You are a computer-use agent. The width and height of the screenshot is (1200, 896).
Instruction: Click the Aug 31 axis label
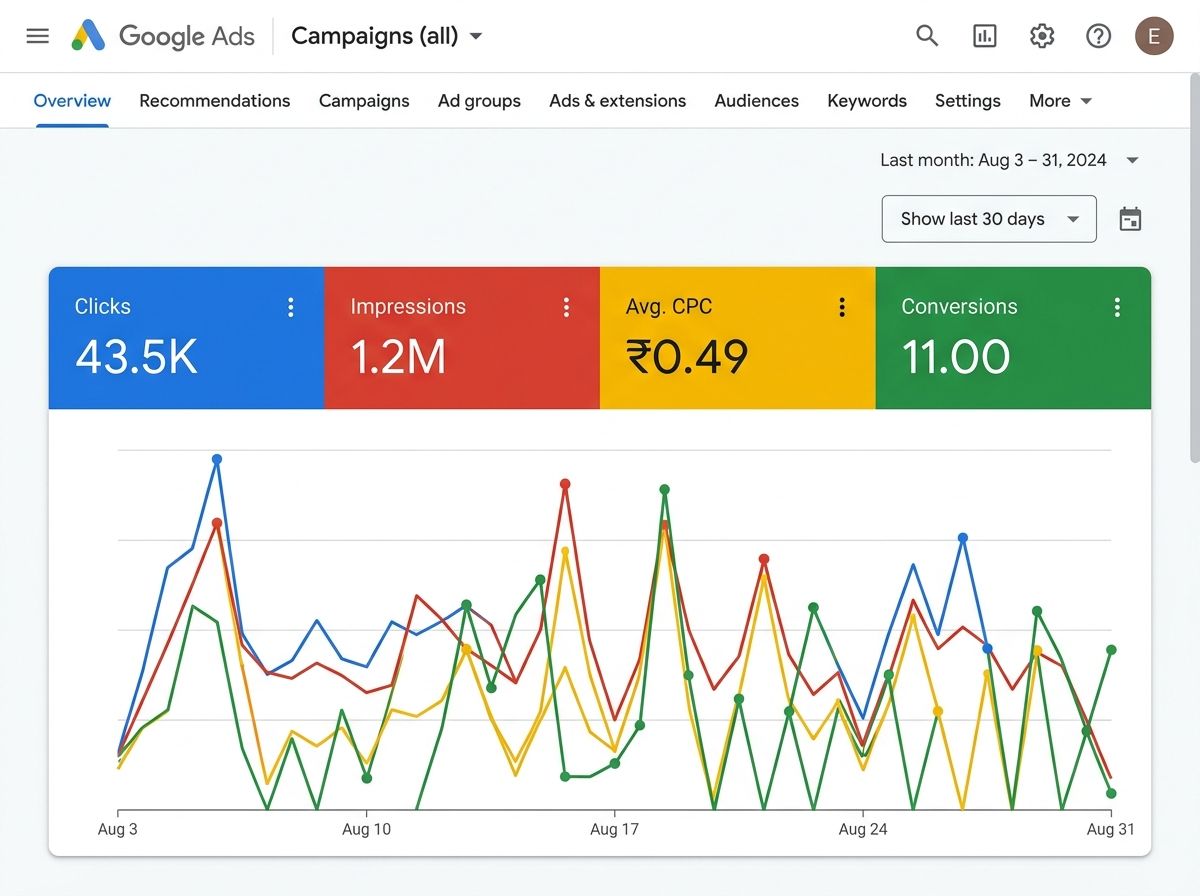(x=1110, y=829)
